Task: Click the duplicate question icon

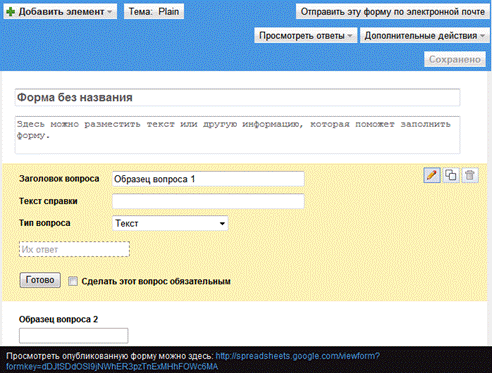Action: (x=451, y=175)
